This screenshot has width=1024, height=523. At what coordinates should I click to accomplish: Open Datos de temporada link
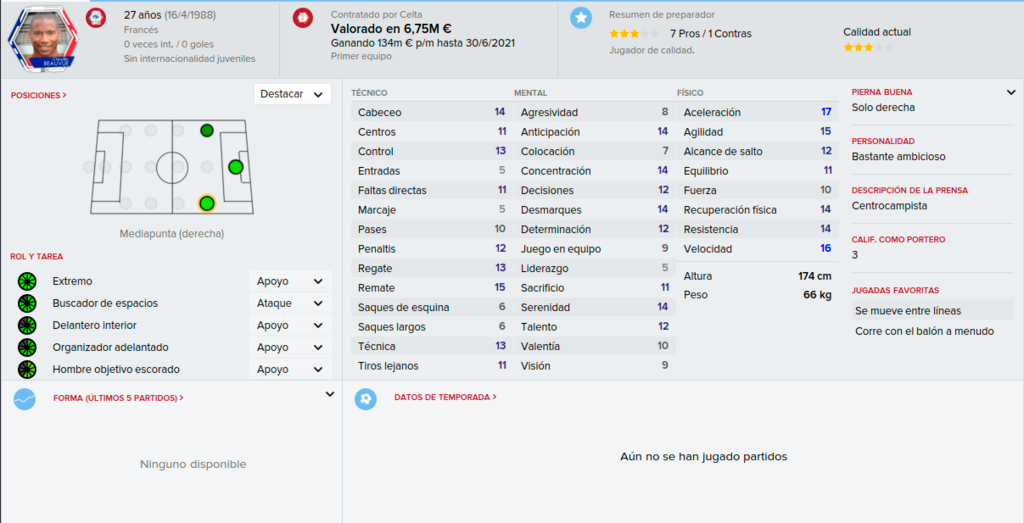point(445,397)
